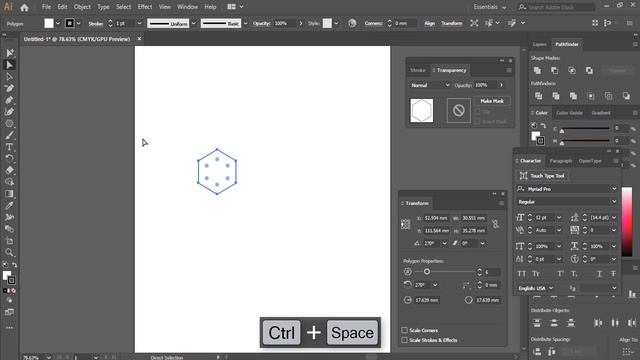The width and height of the screenshot is (640, 360).
Task: Open blending mode Normal dropdown
Action: pos(430,85)
